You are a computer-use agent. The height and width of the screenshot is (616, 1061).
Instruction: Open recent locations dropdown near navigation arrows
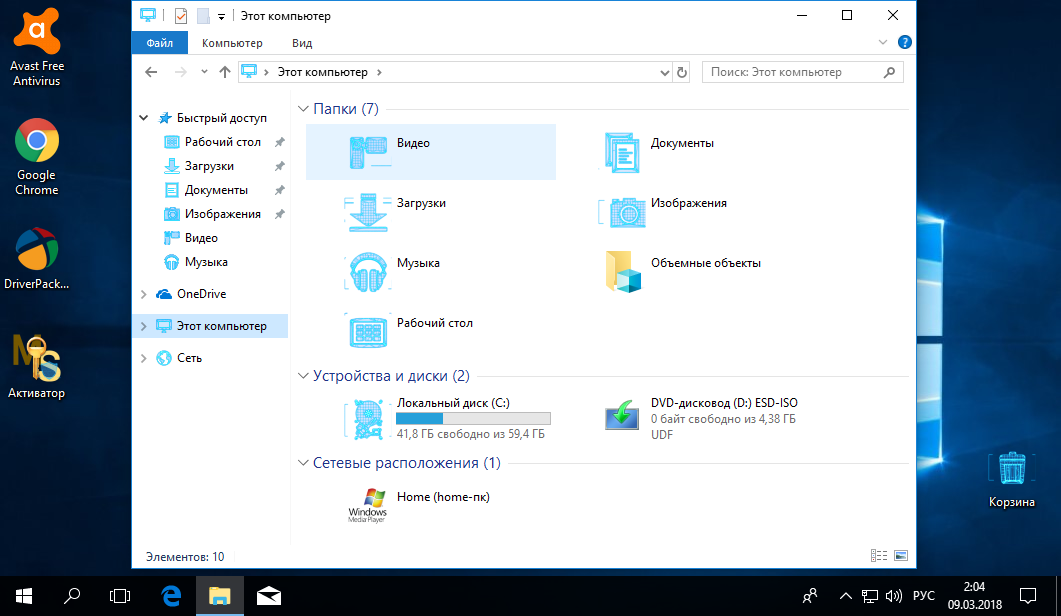point(204,72)
